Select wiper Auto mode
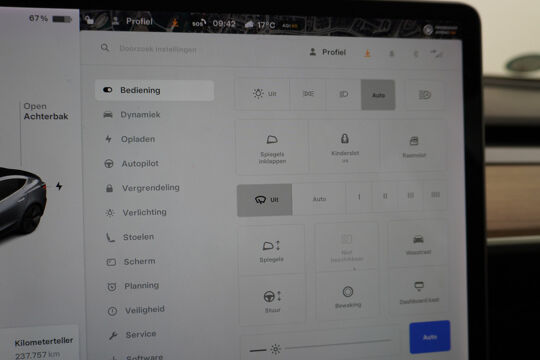 (319, 199)
